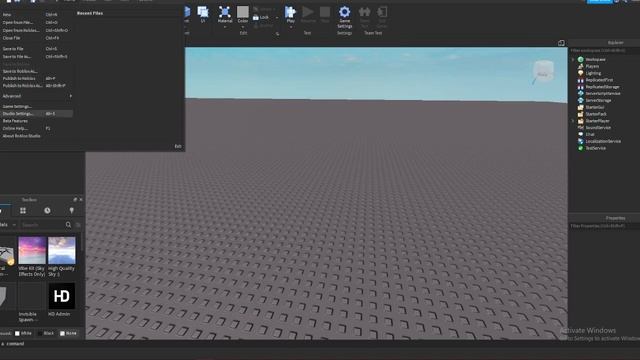Image resolution: width=640 pixels, height=360 pixels.
Task: Open the Lock tool dropdown arrow
Action: point(277,18)
